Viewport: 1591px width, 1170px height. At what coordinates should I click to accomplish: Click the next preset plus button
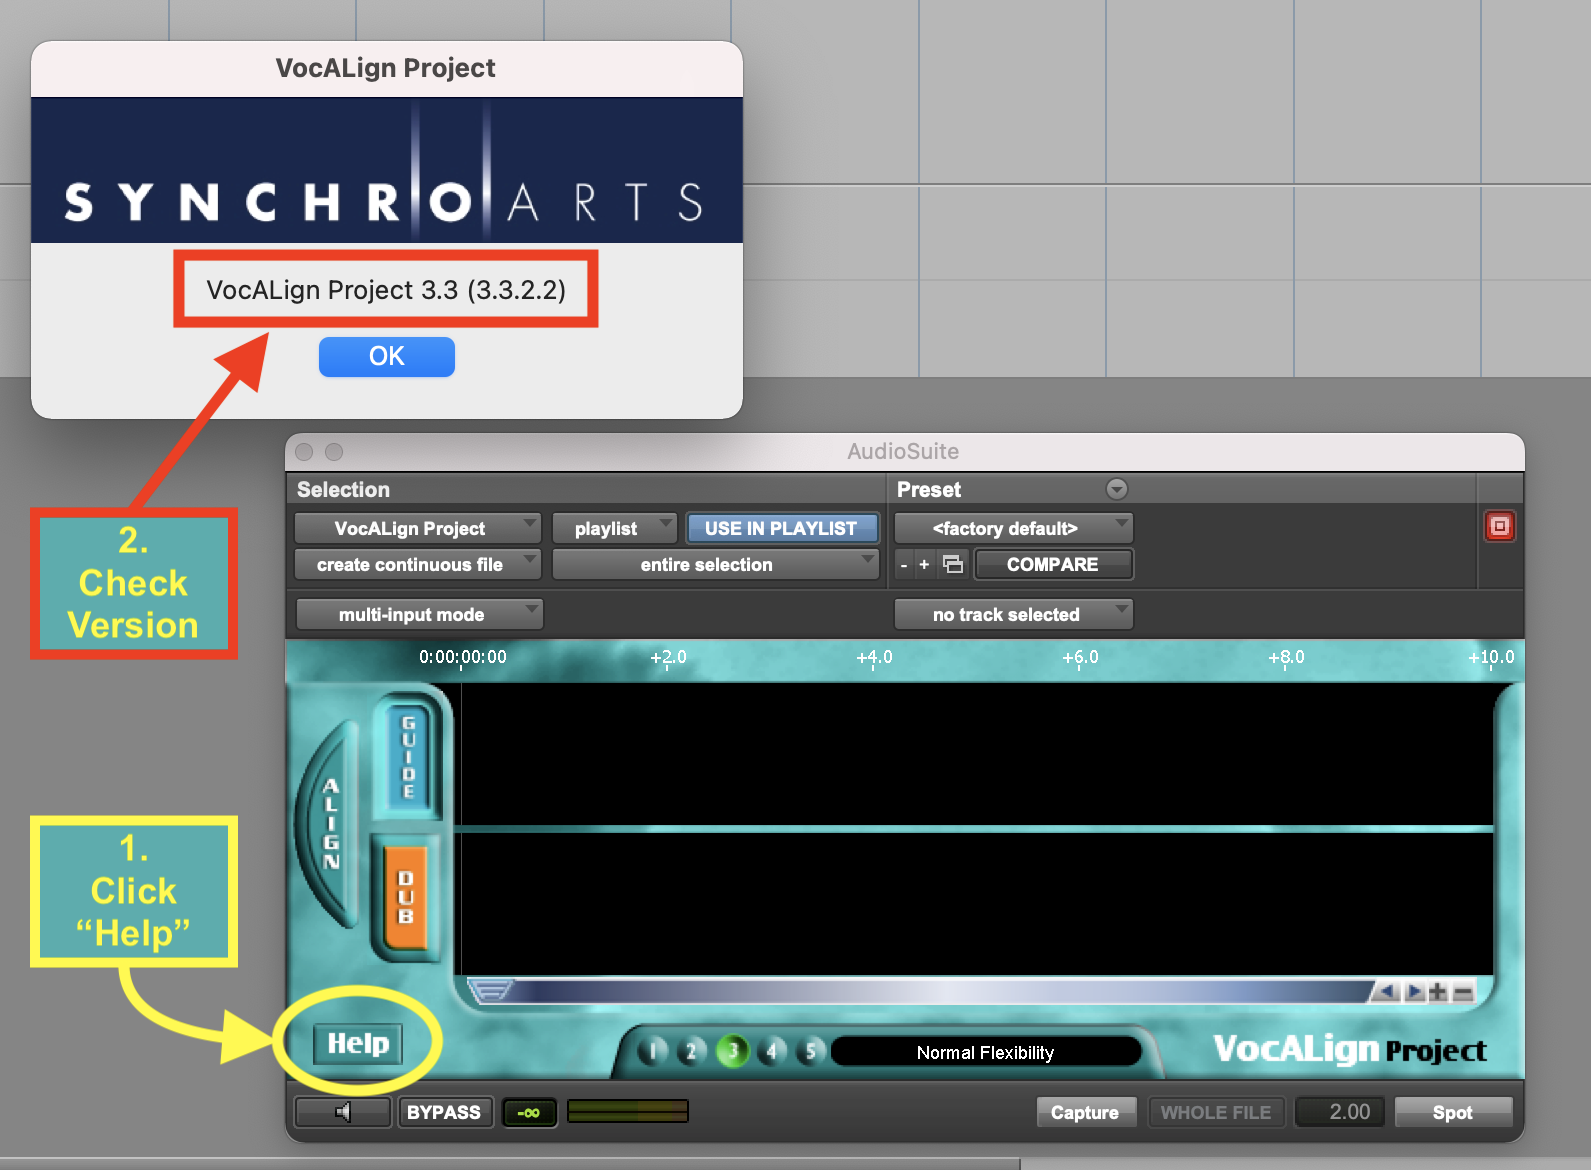[924, 565]
